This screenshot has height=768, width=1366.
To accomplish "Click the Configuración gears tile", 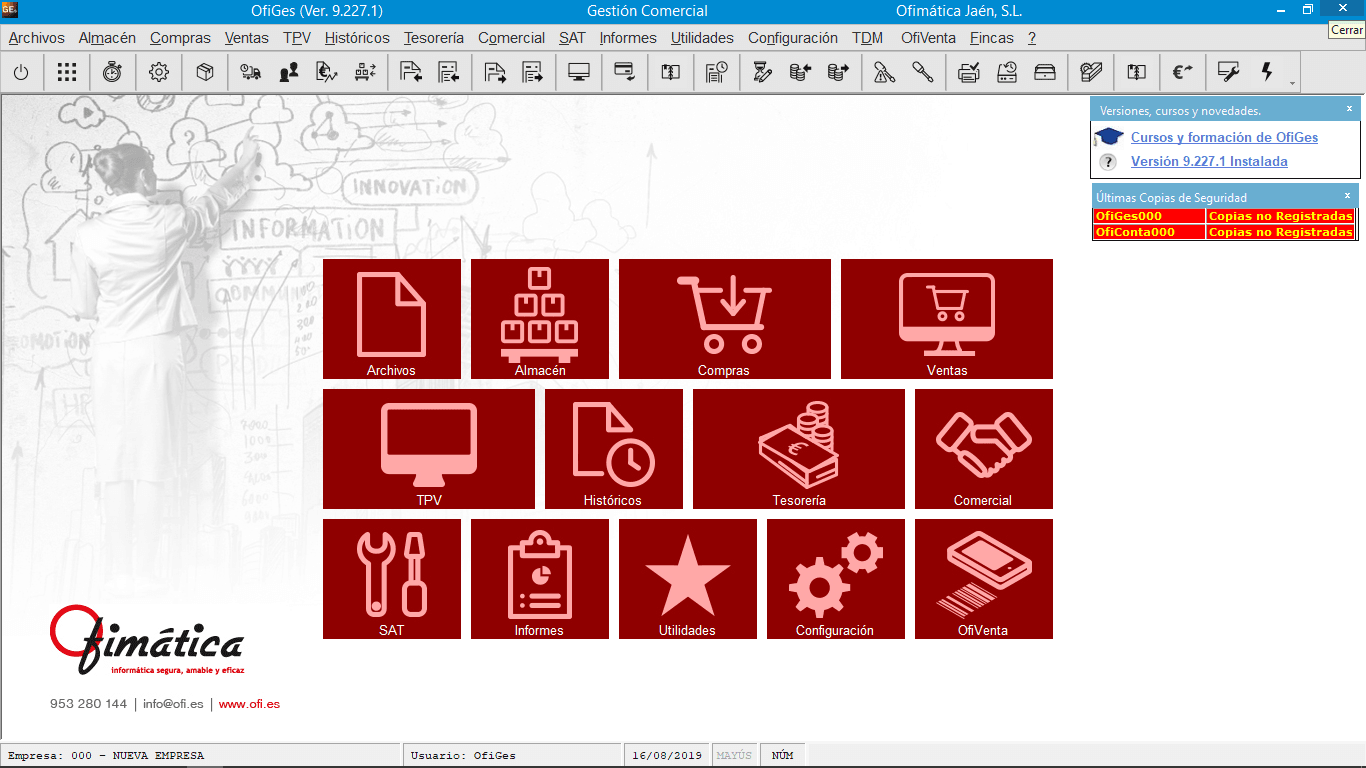I will 836,579.
